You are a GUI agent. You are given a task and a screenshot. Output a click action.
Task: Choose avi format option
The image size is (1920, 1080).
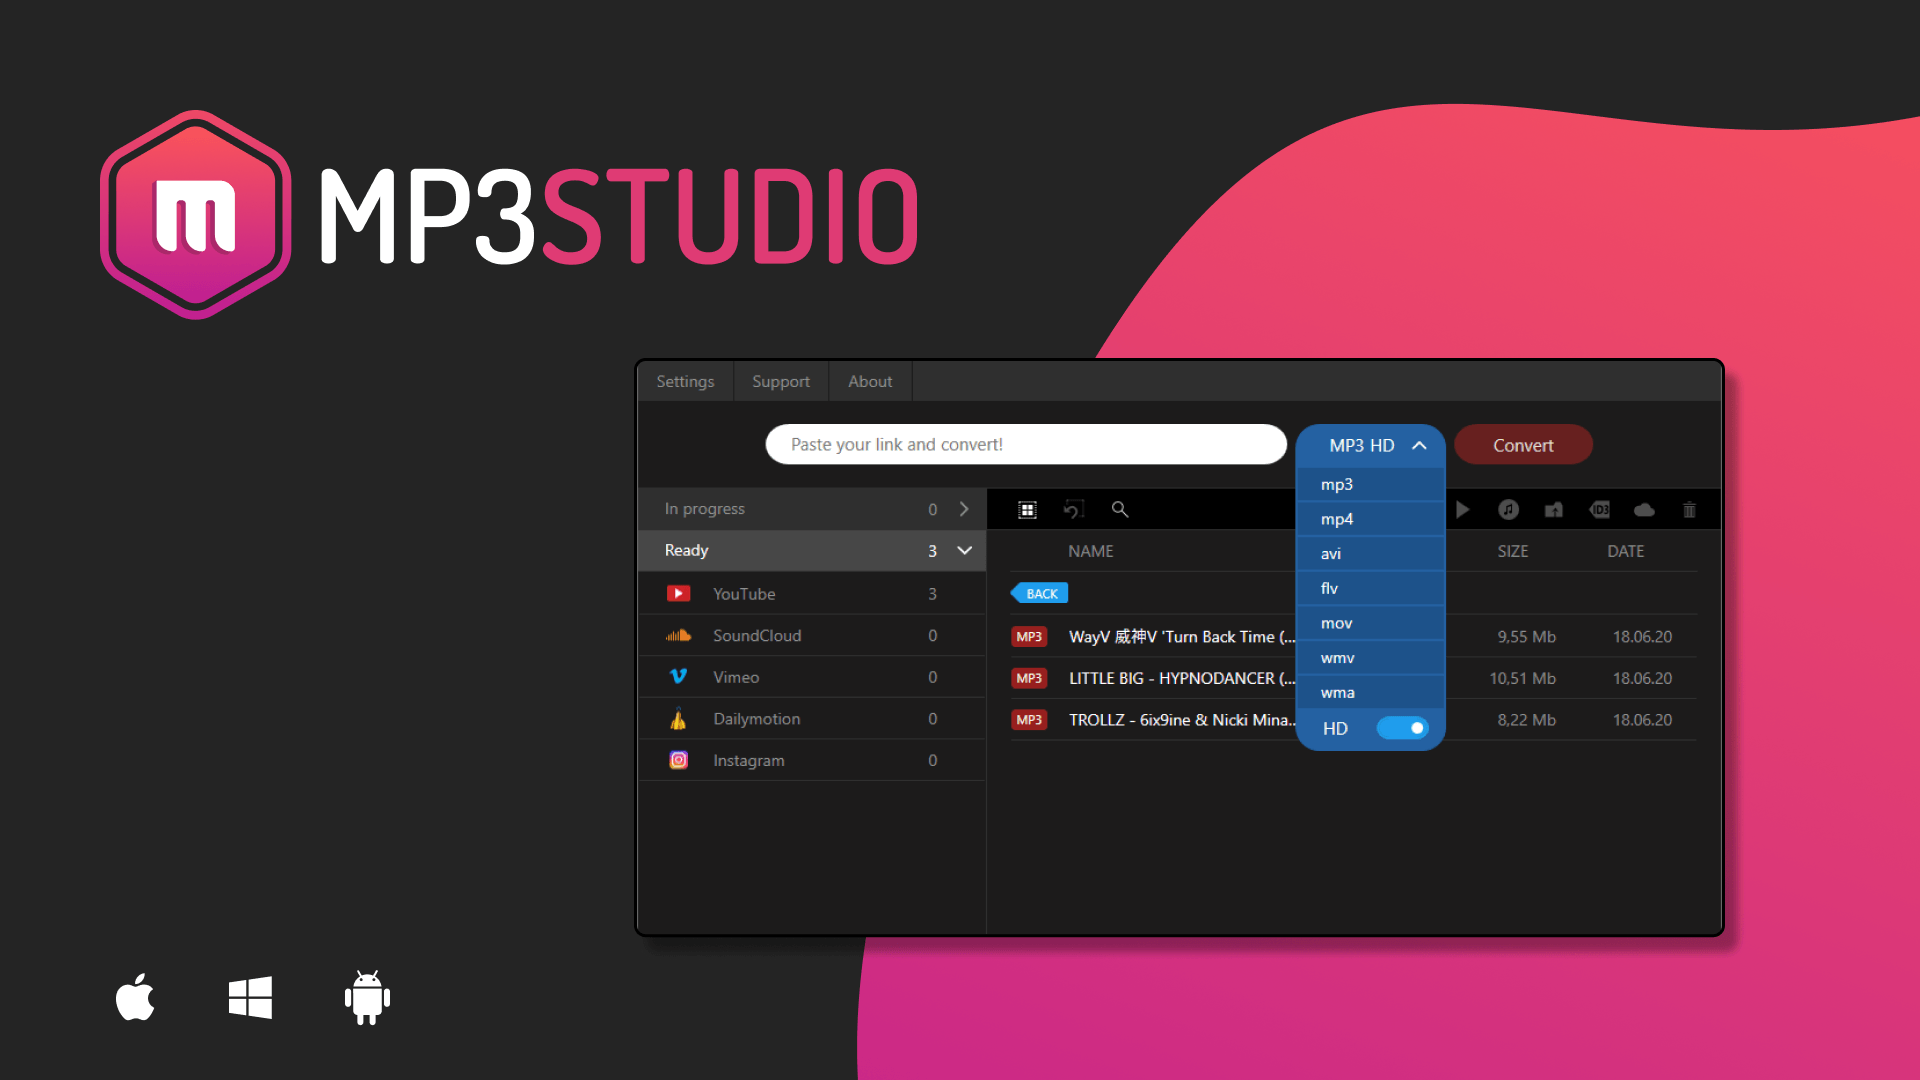click(x=1370, y=554)
